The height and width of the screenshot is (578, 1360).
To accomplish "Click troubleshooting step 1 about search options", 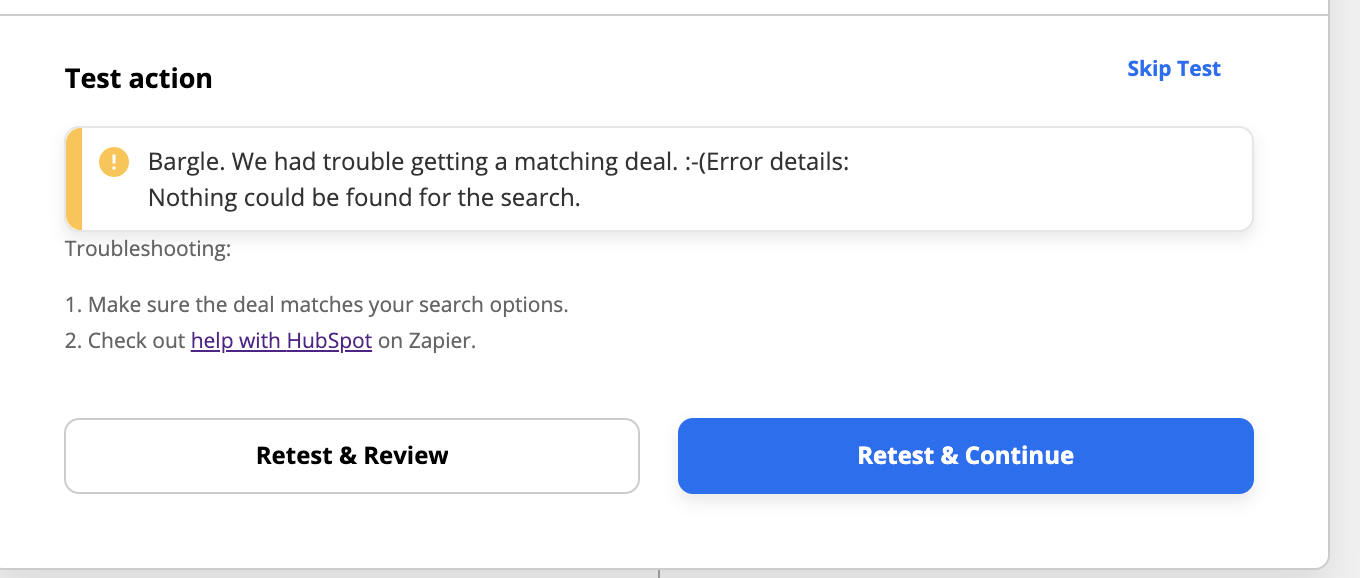I will coord(317,304).
